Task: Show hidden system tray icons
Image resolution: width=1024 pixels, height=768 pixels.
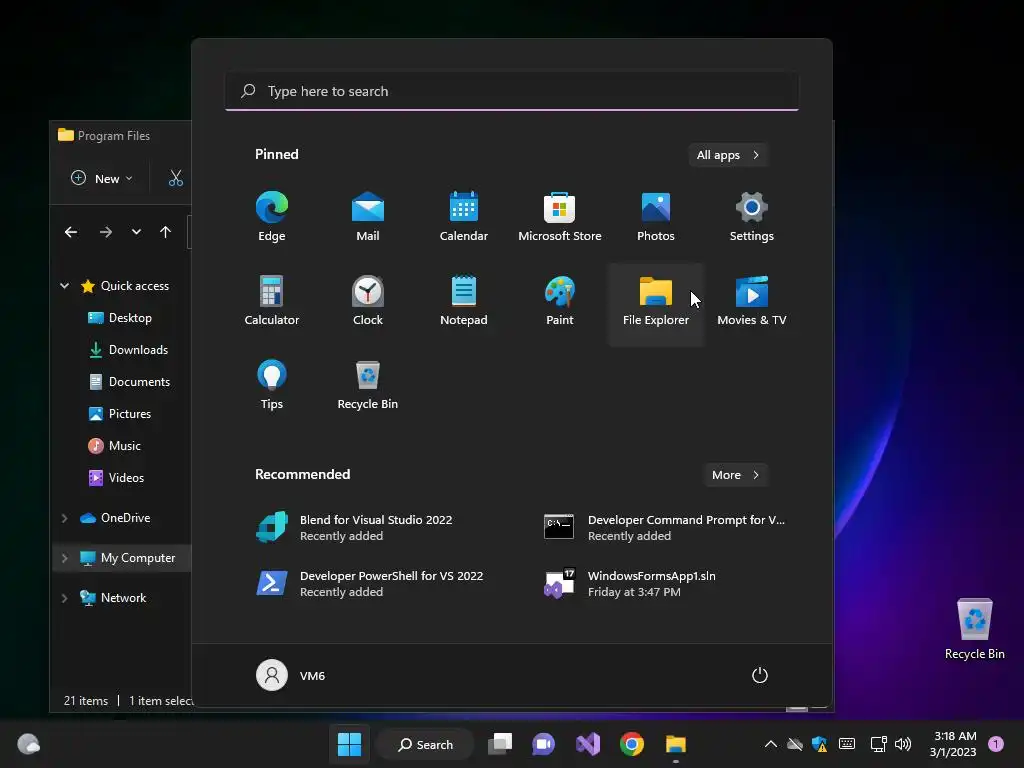Action: tap(771, 744)
